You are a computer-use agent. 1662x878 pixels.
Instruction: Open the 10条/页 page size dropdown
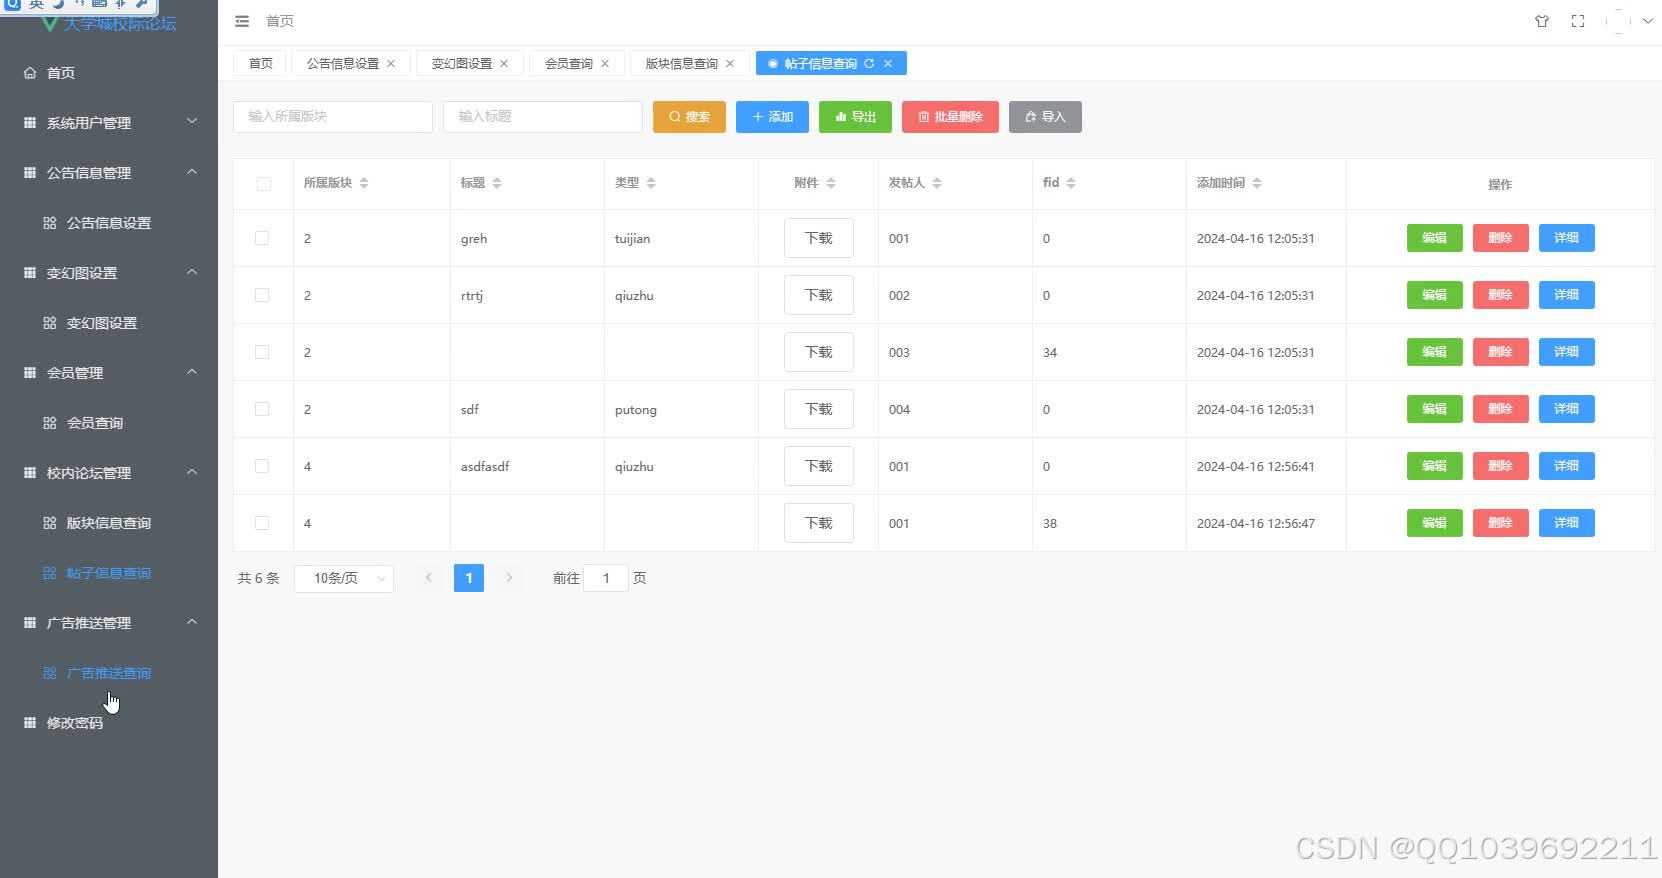click(x=344, y=578)
